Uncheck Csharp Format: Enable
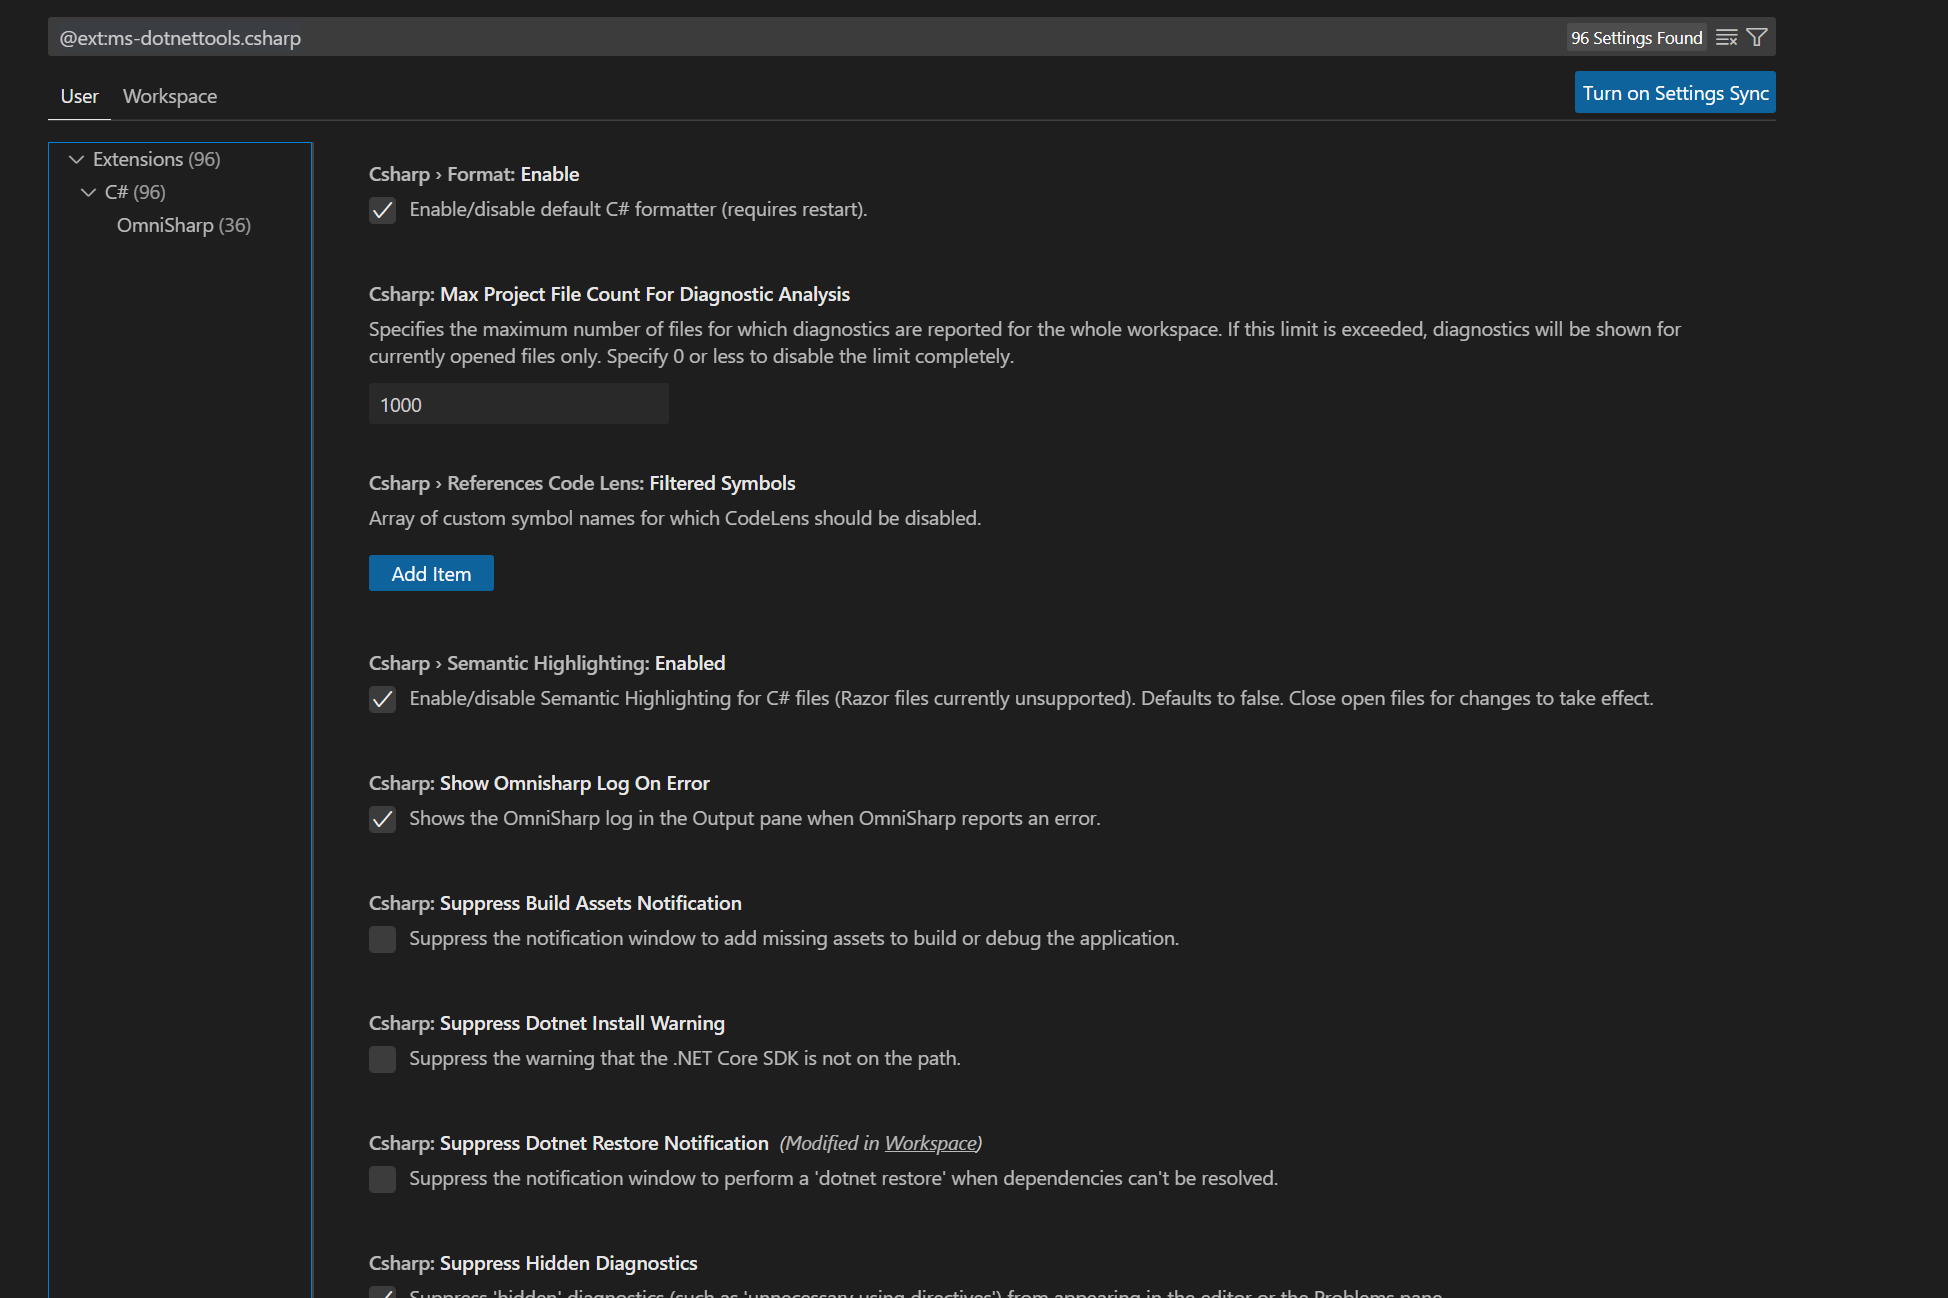 (382, 210)
